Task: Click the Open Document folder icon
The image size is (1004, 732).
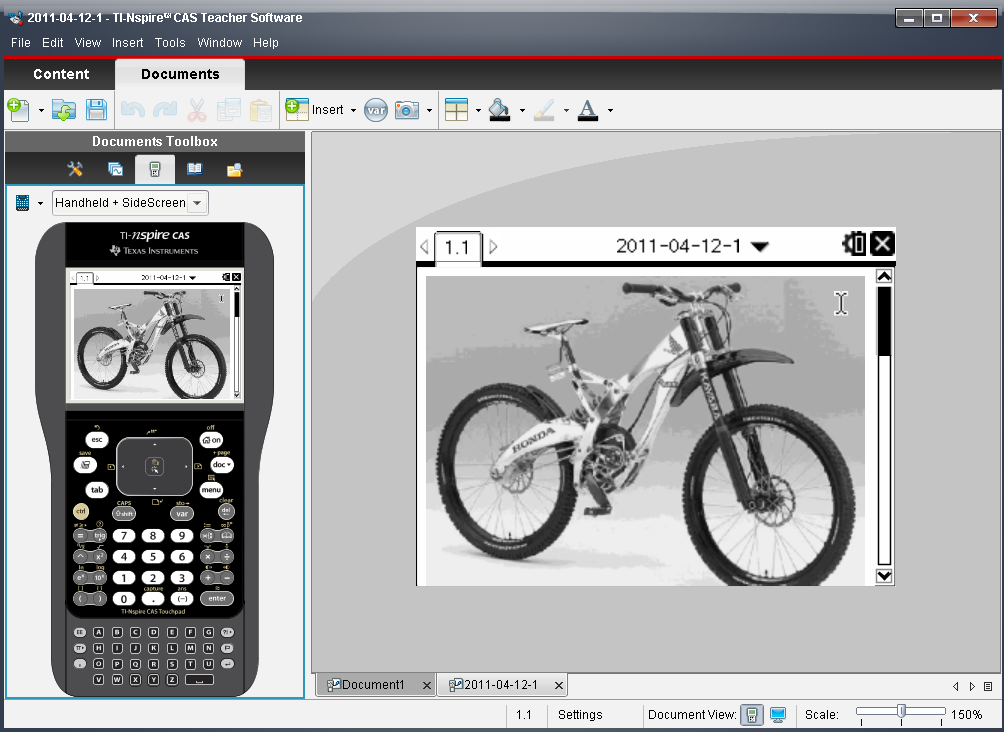Action: pos(64,110)
